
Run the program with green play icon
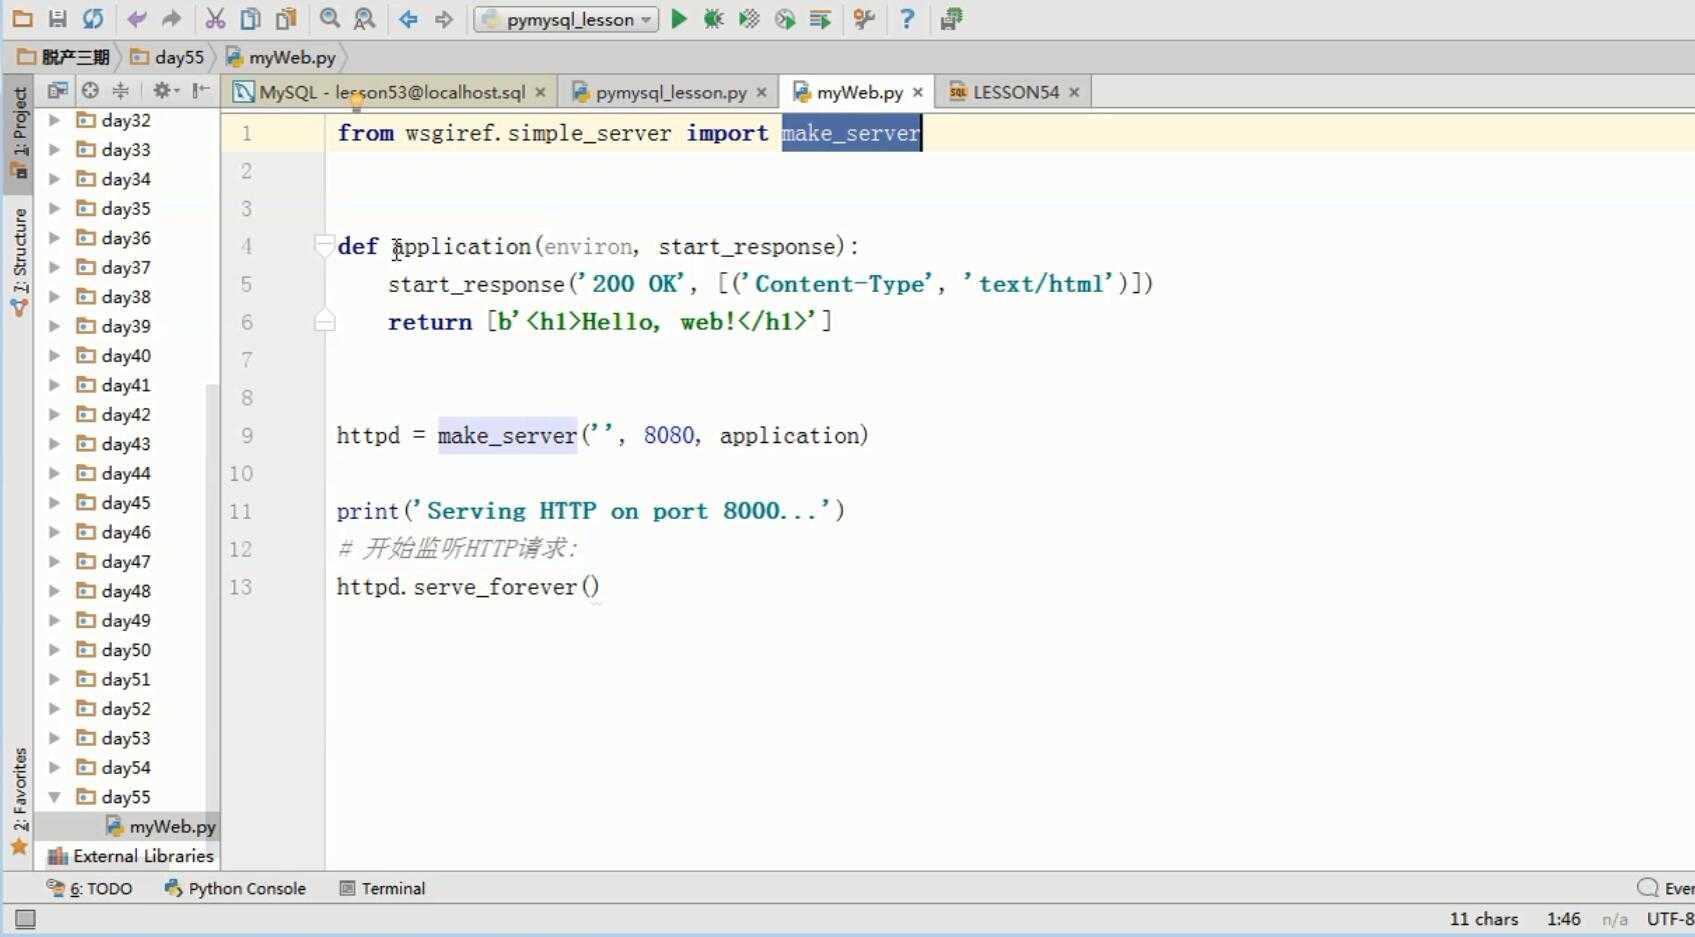coord(679,19)
